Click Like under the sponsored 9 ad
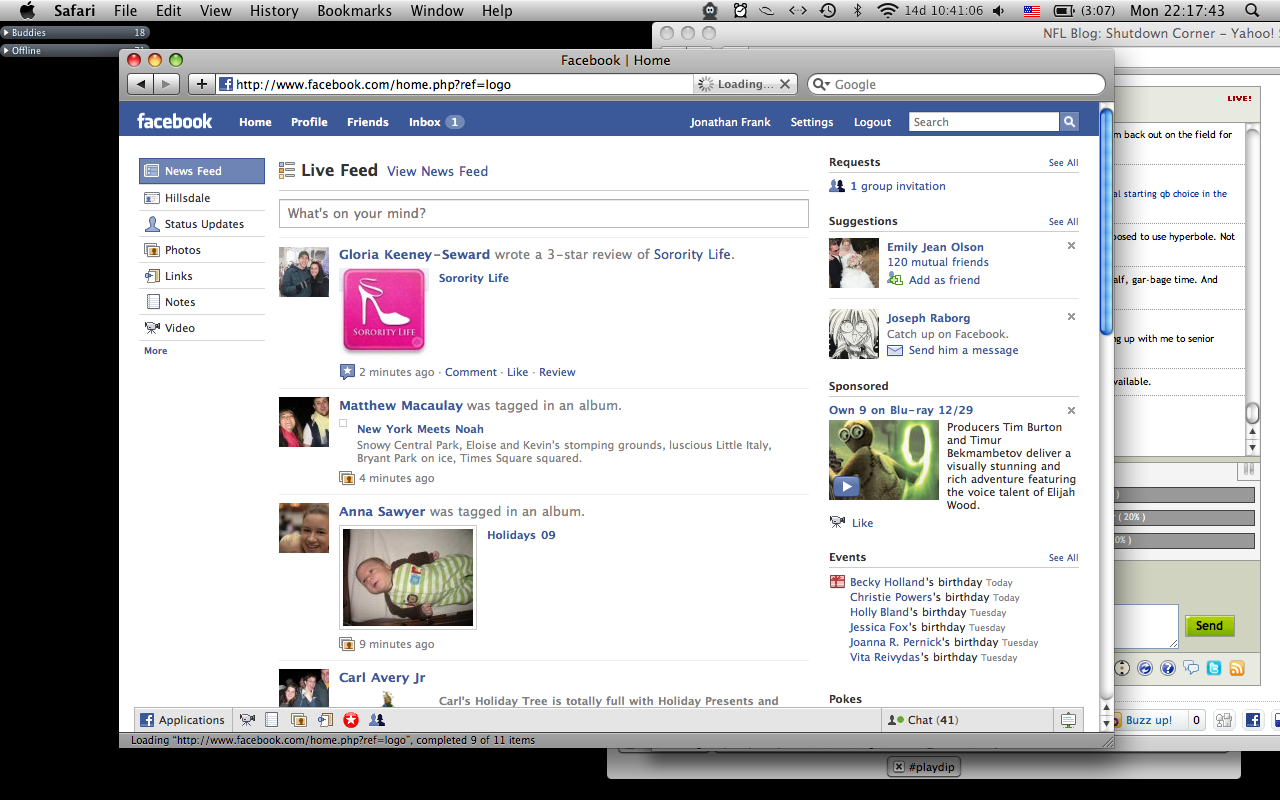Viewport: 1280px width, 800px height. click(862, 523)
